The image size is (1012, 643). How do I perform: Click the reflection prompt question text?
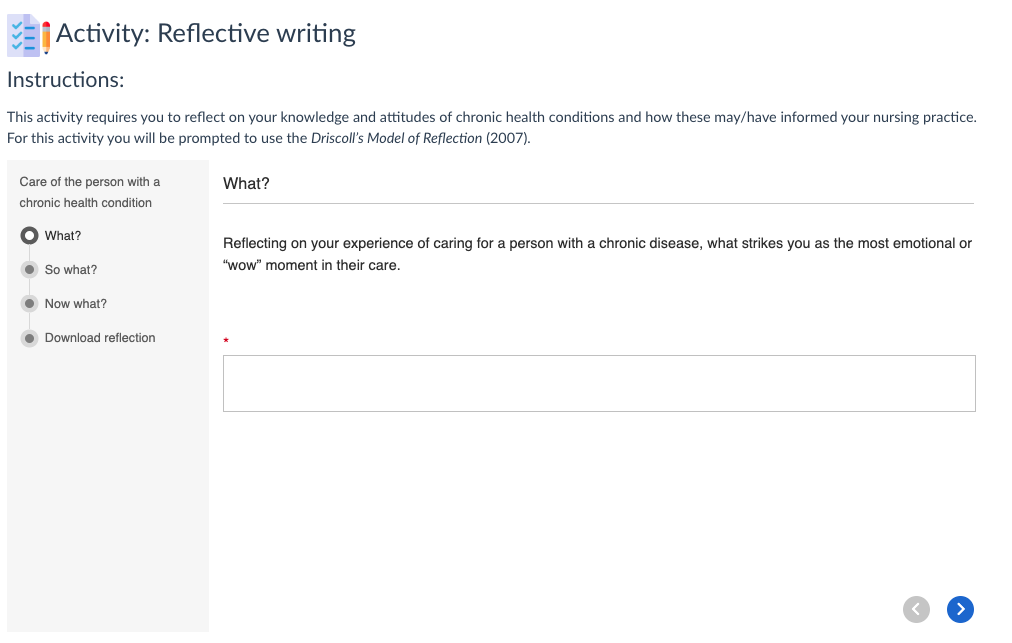597,254
